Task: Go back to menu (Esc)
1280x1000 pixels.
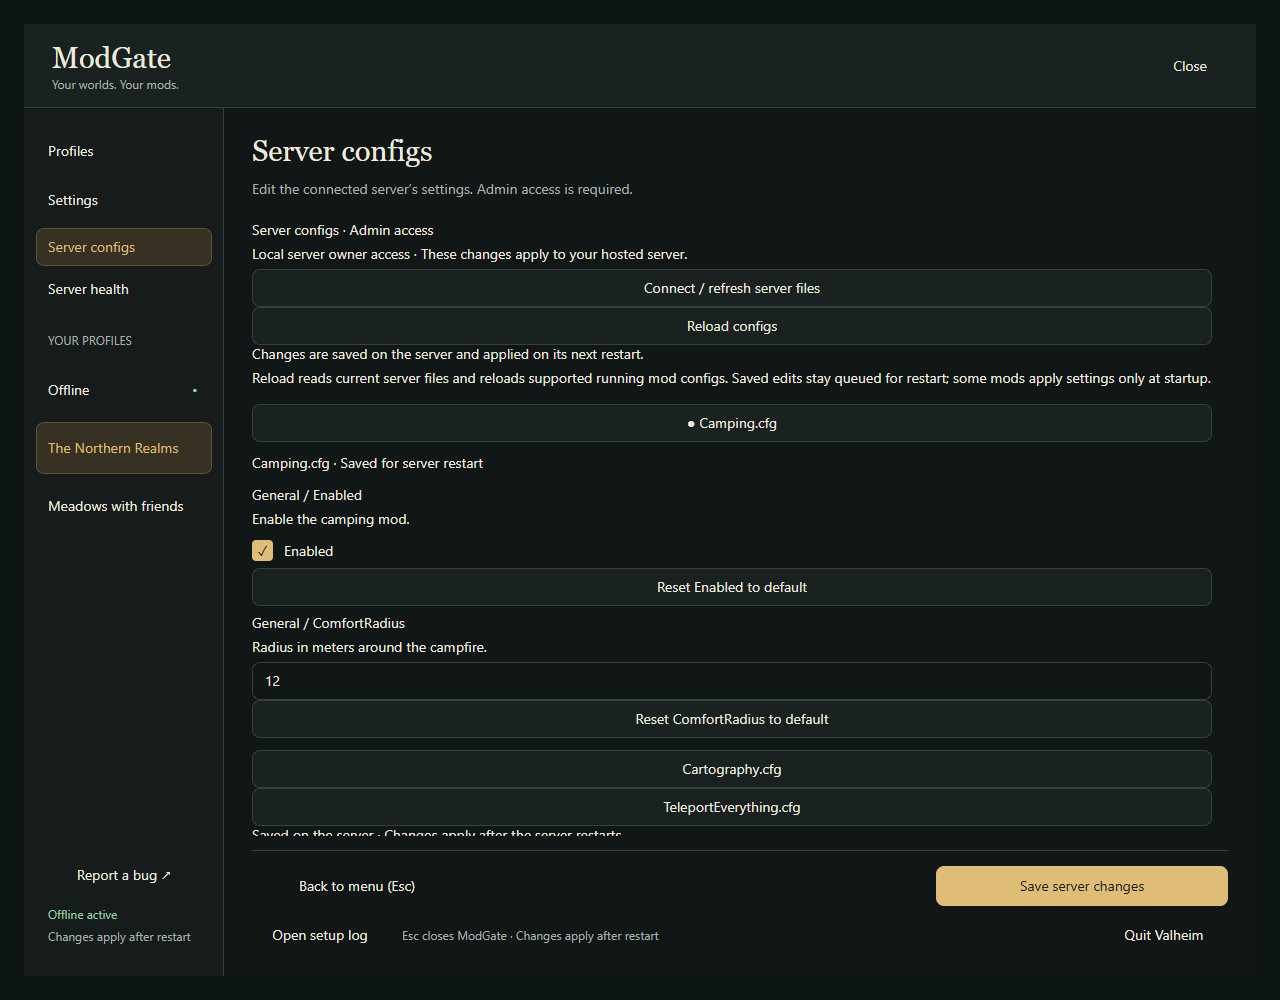Action: (357, 886)
